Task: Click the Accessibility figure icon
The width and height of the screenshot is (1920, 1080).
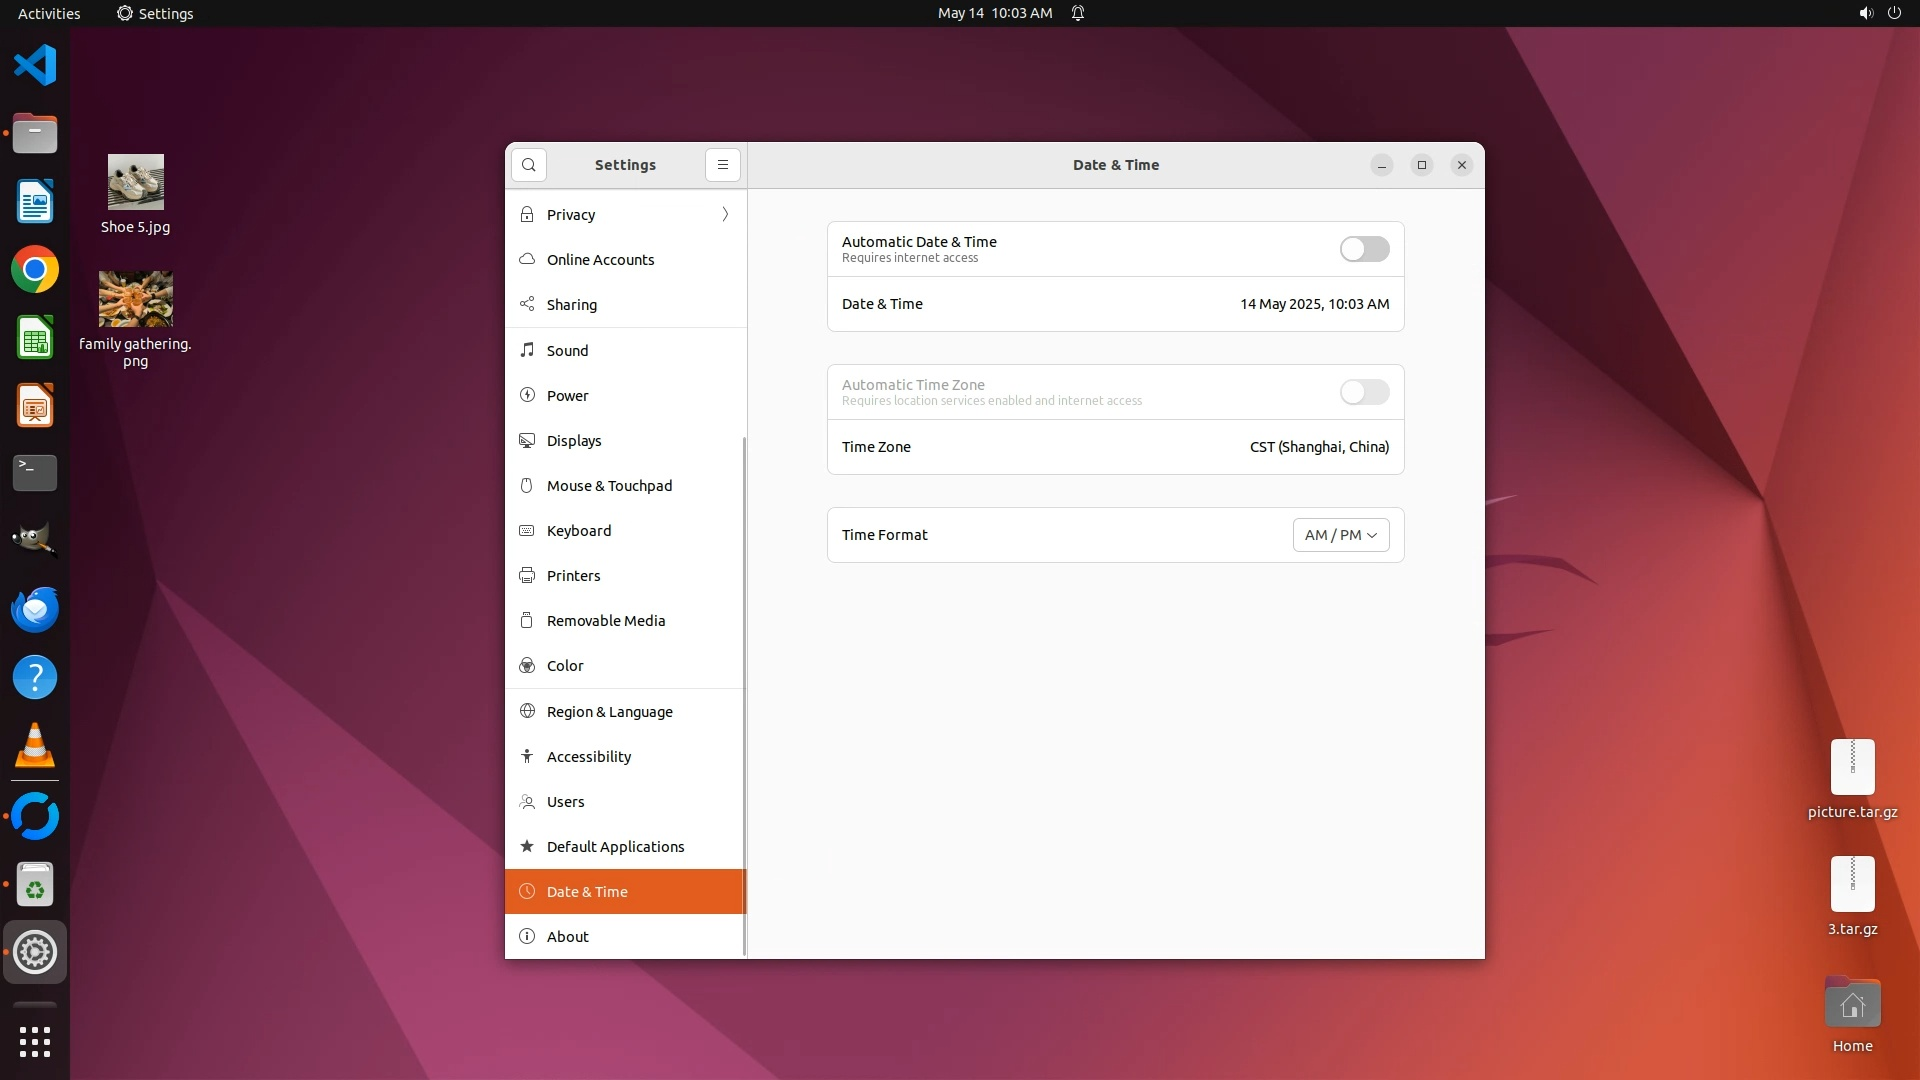Action: click(x=527, y=757)
